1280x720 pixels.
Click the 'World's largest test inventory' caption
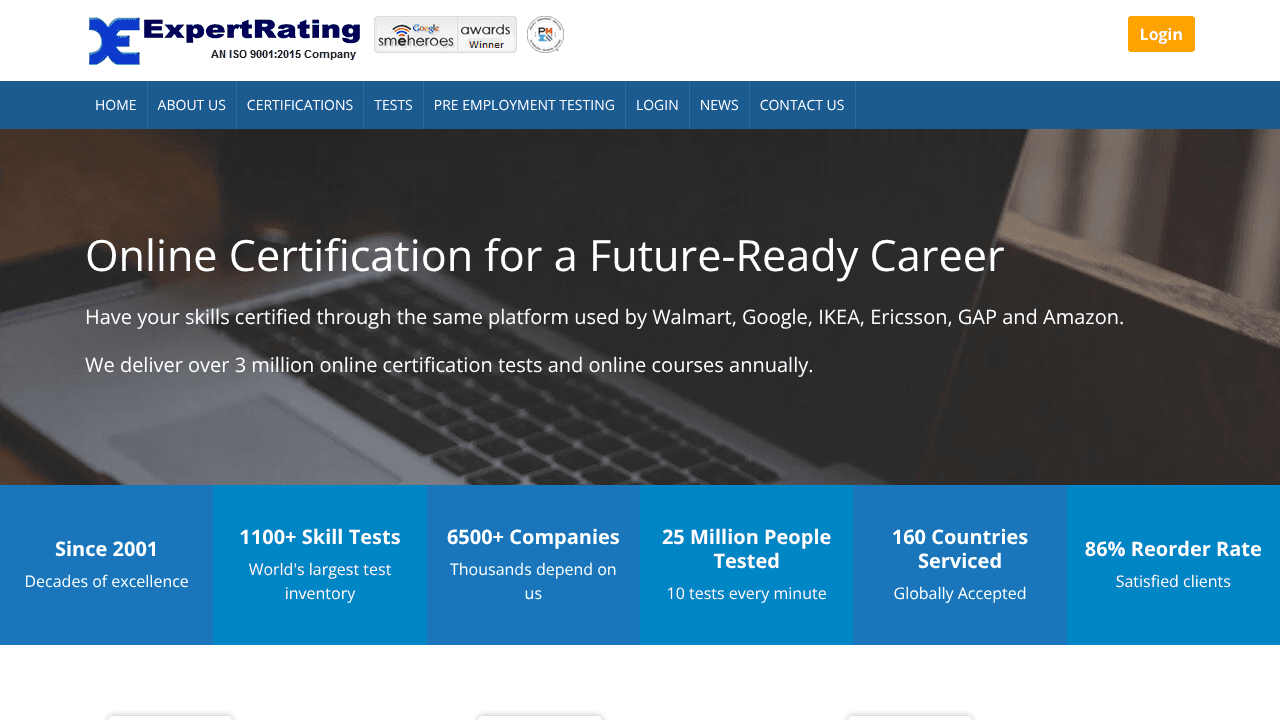coord(320,581)
